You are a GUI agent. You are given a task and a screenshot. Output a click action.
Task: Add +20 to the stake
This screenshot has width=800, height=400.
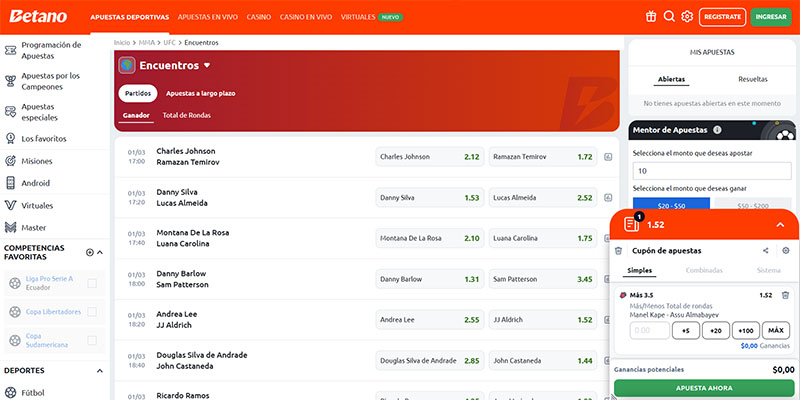(x=716, y=331)
